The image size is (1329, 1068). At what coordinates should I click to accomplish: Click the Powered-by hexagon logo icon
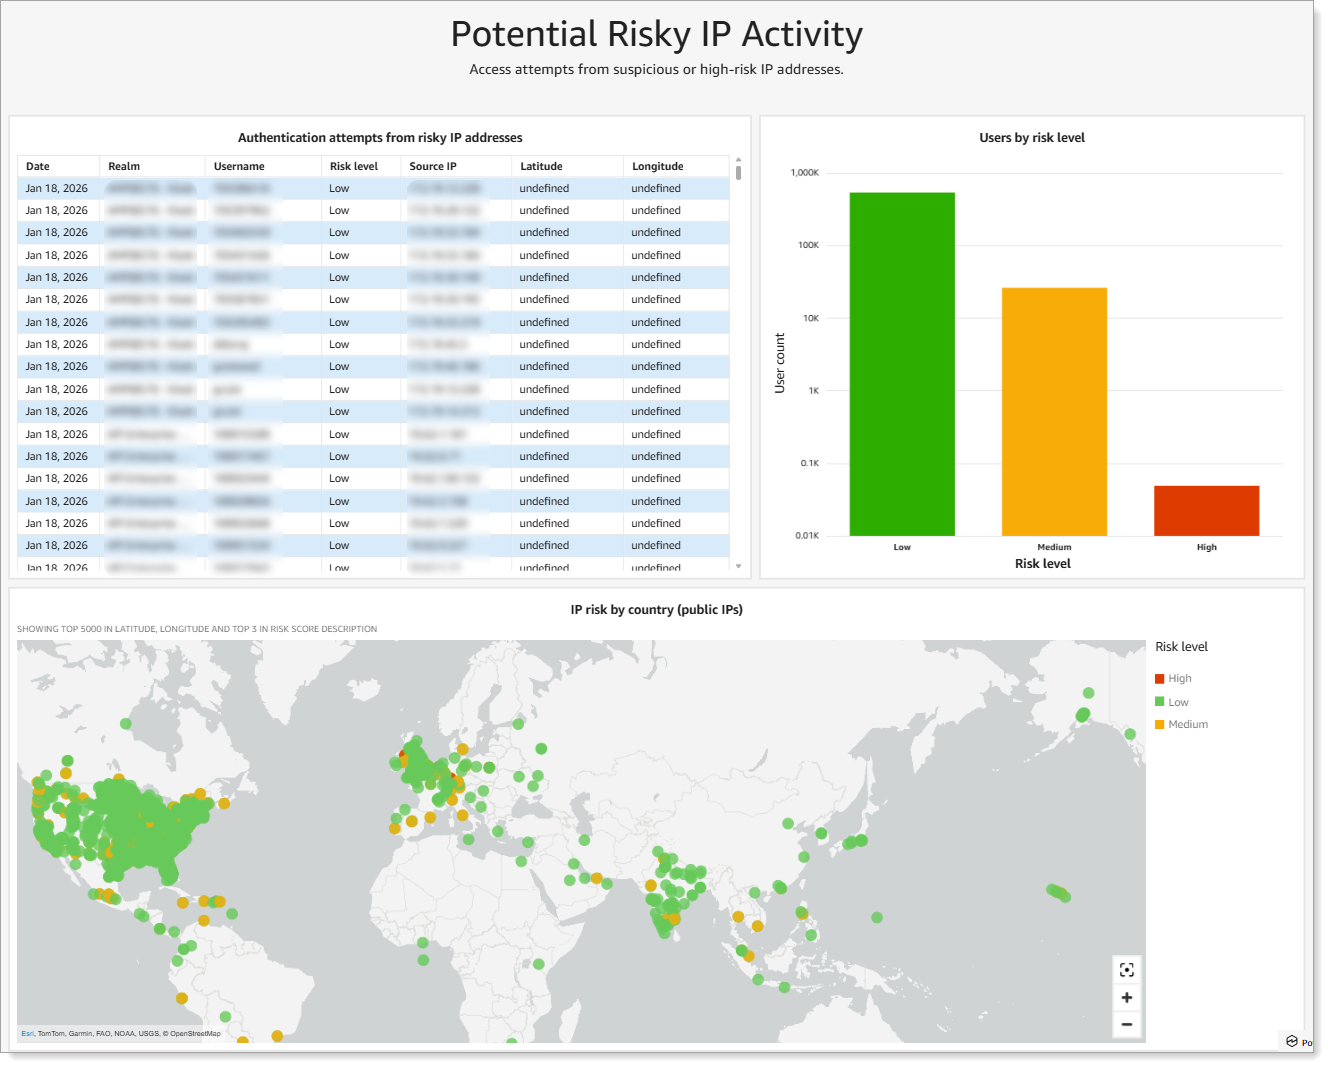pos(1293,1041)
